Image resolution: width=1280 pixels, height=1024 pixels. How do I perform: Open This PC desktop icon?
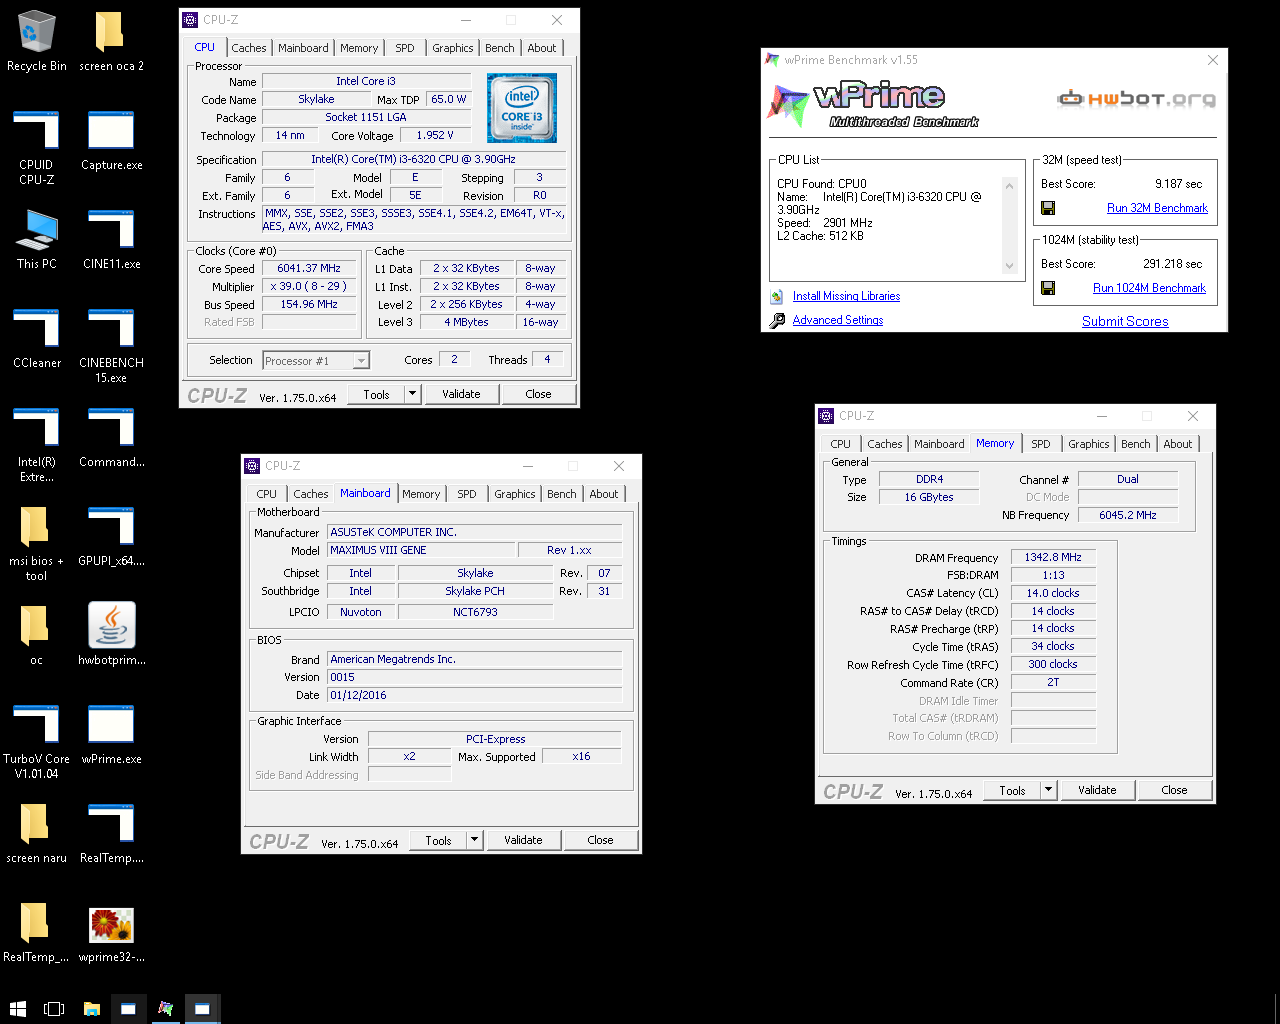[x=37, y=240]
